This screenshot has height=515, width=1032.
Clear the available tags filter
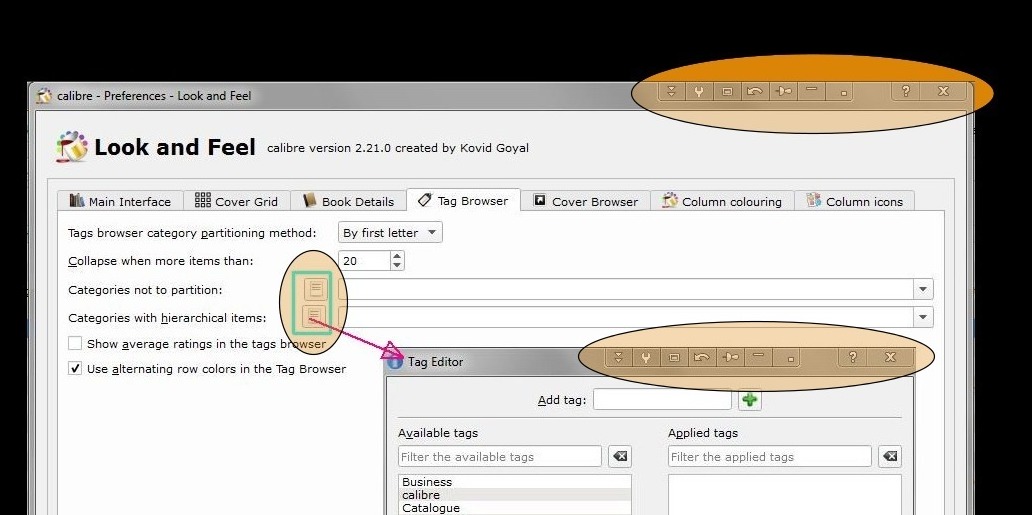coord(619,456)
